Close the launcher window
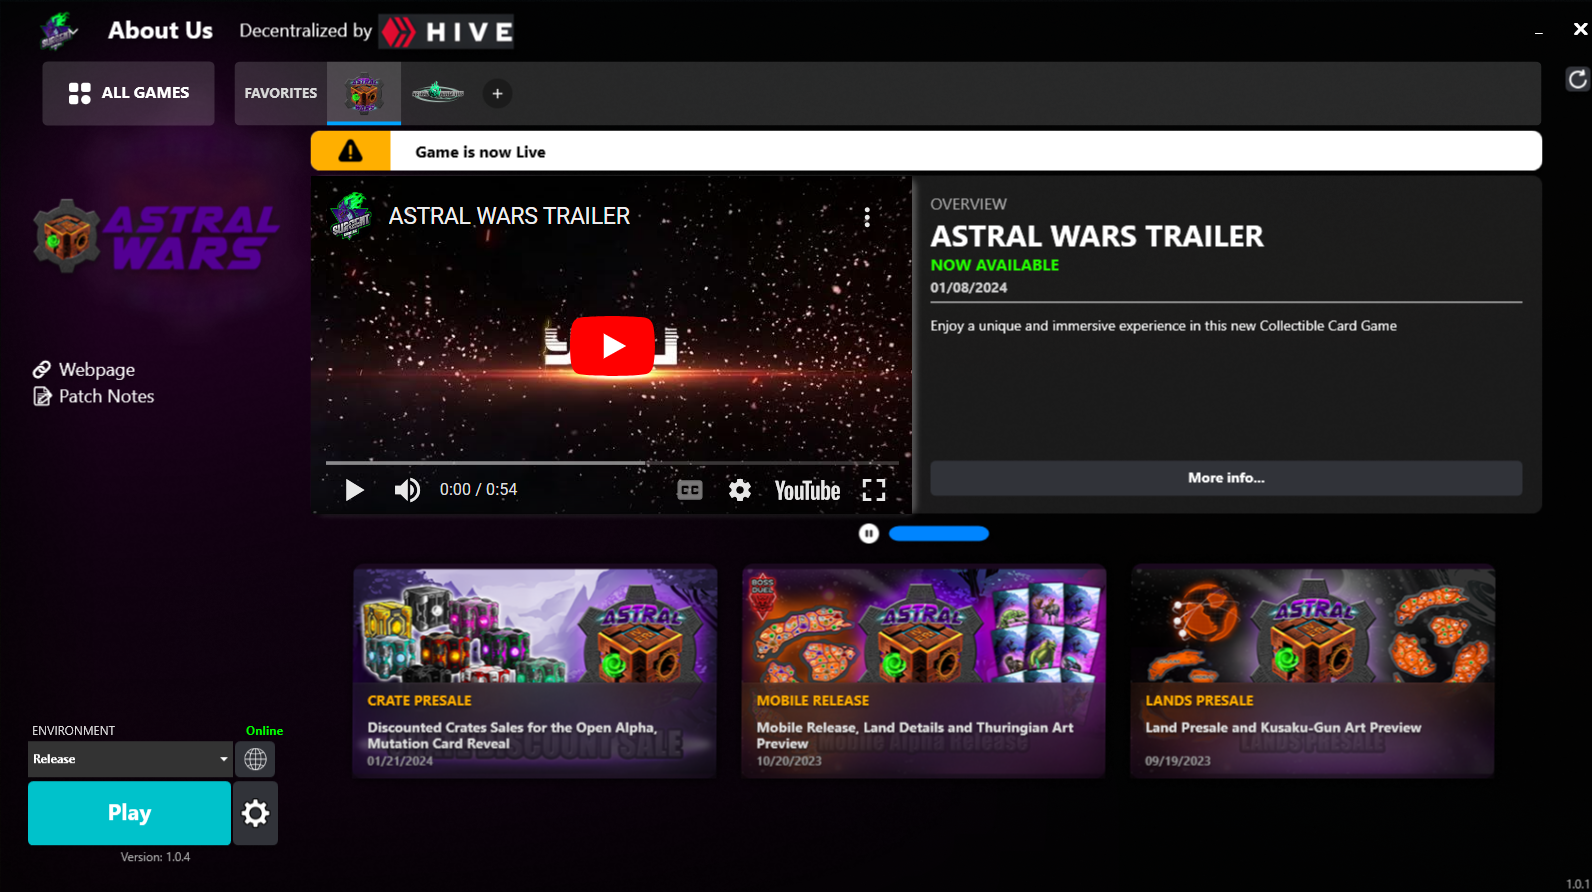 (1580, 30)
